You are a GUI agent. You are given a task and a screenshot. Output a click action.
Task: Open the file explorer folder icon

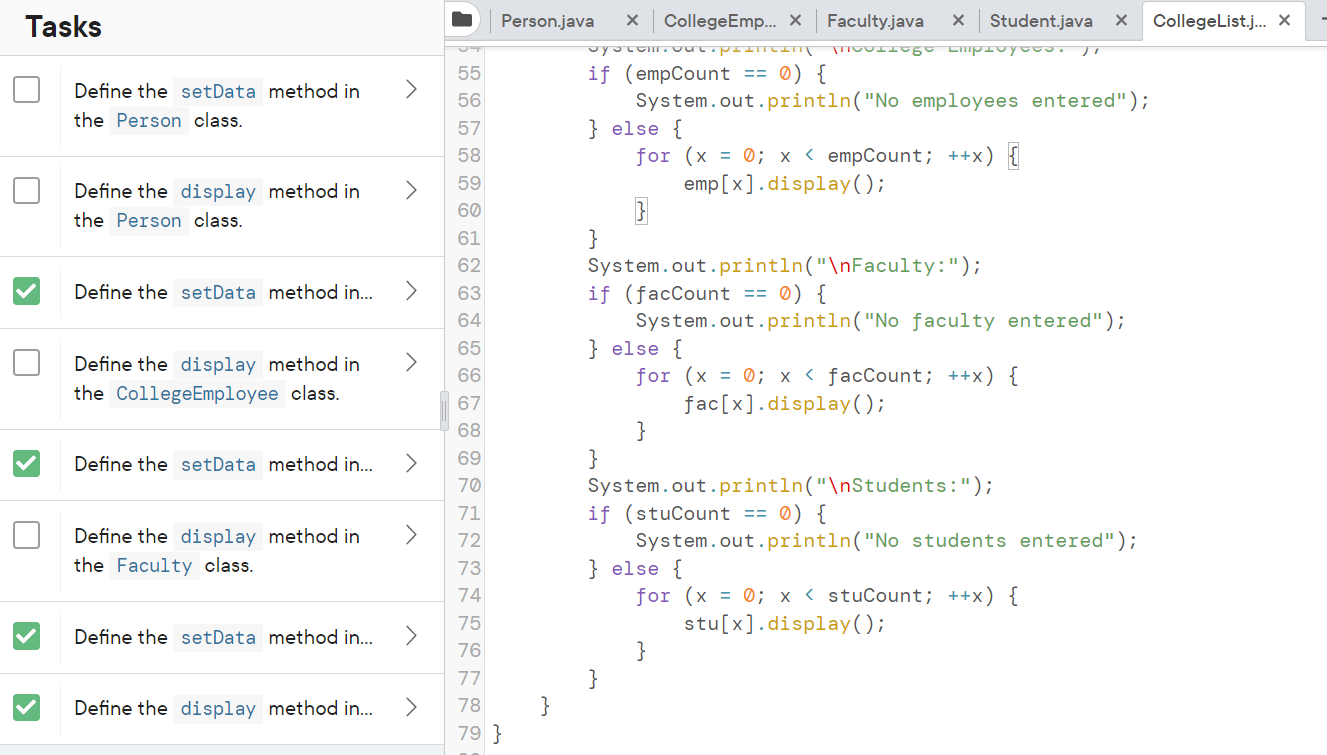[x=462, y=19]
